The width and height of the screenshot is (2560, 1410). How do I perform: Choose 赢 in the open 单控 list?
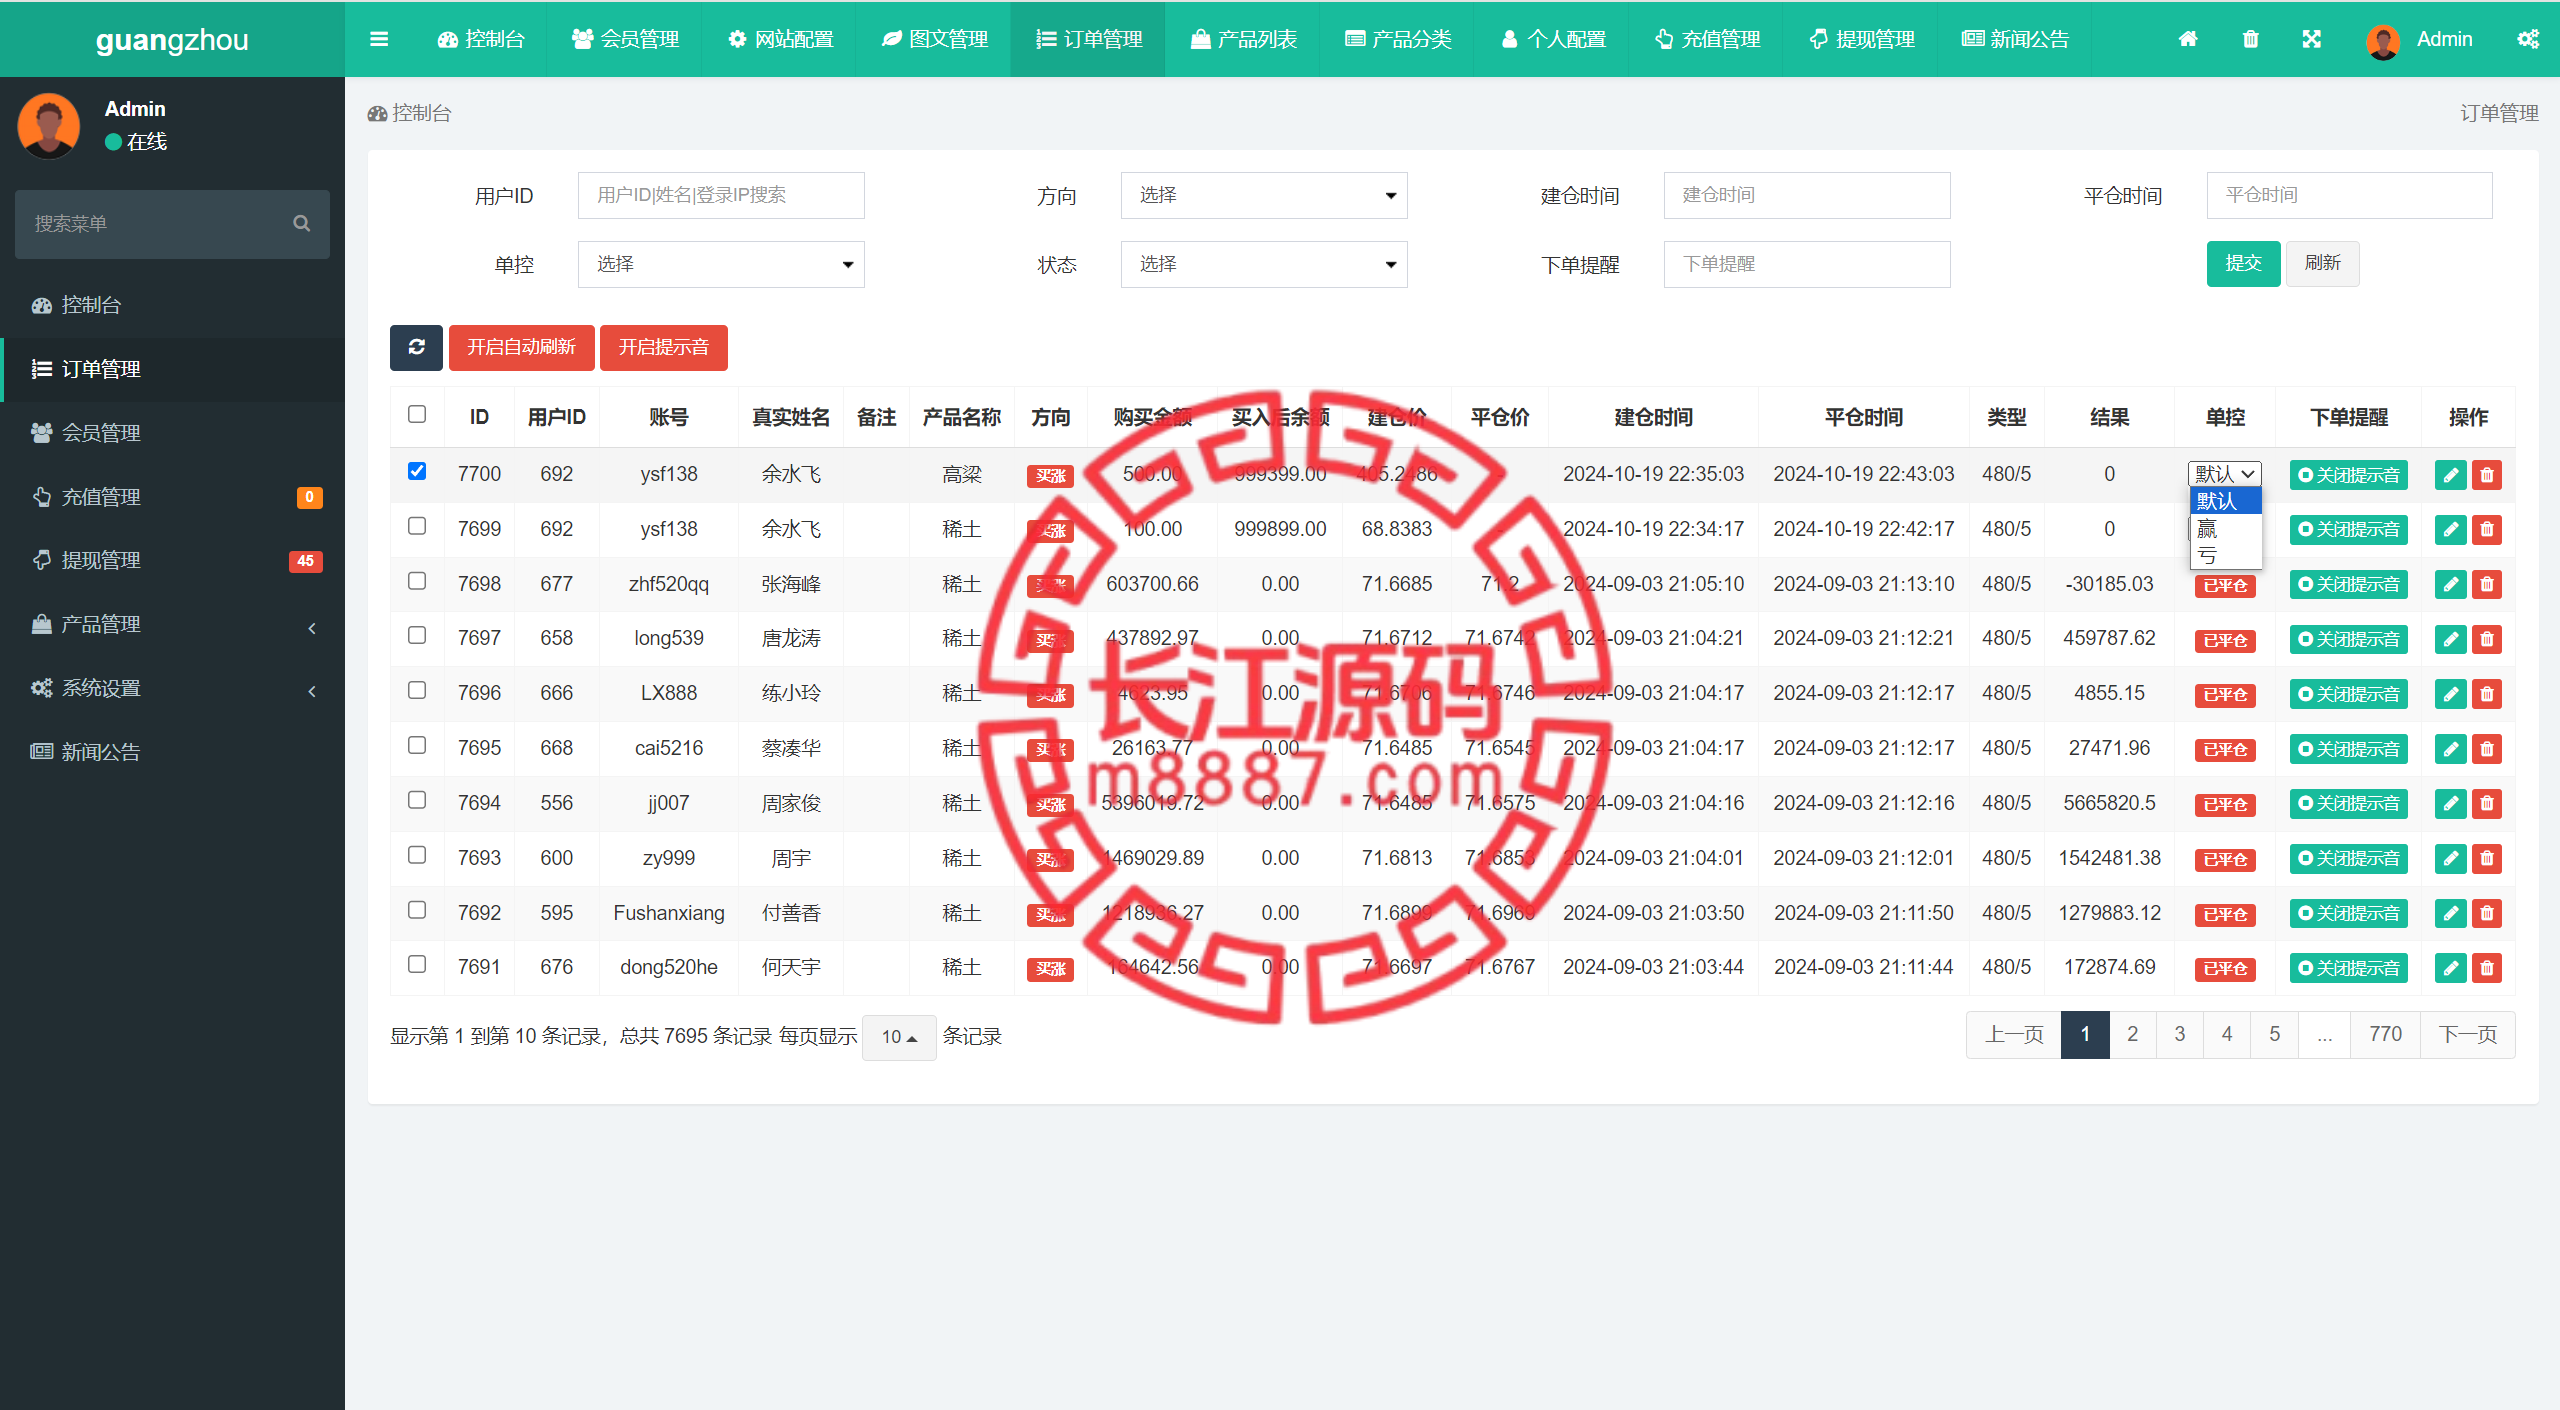coord(2225,529)
